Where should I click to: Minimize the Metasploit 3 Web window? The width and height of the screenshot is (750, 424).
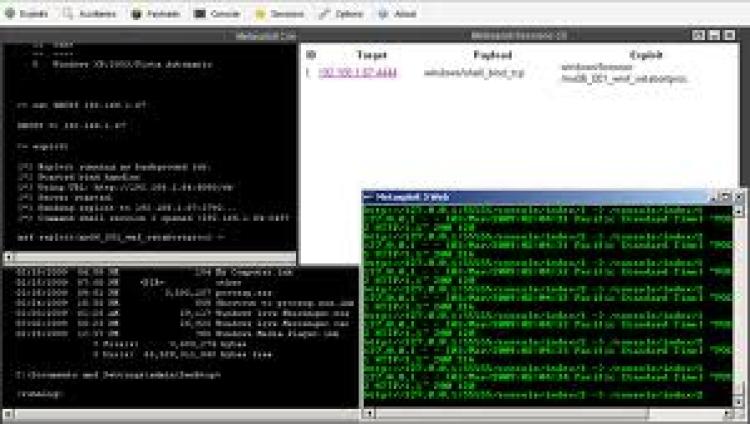click(x=713, y=197)
